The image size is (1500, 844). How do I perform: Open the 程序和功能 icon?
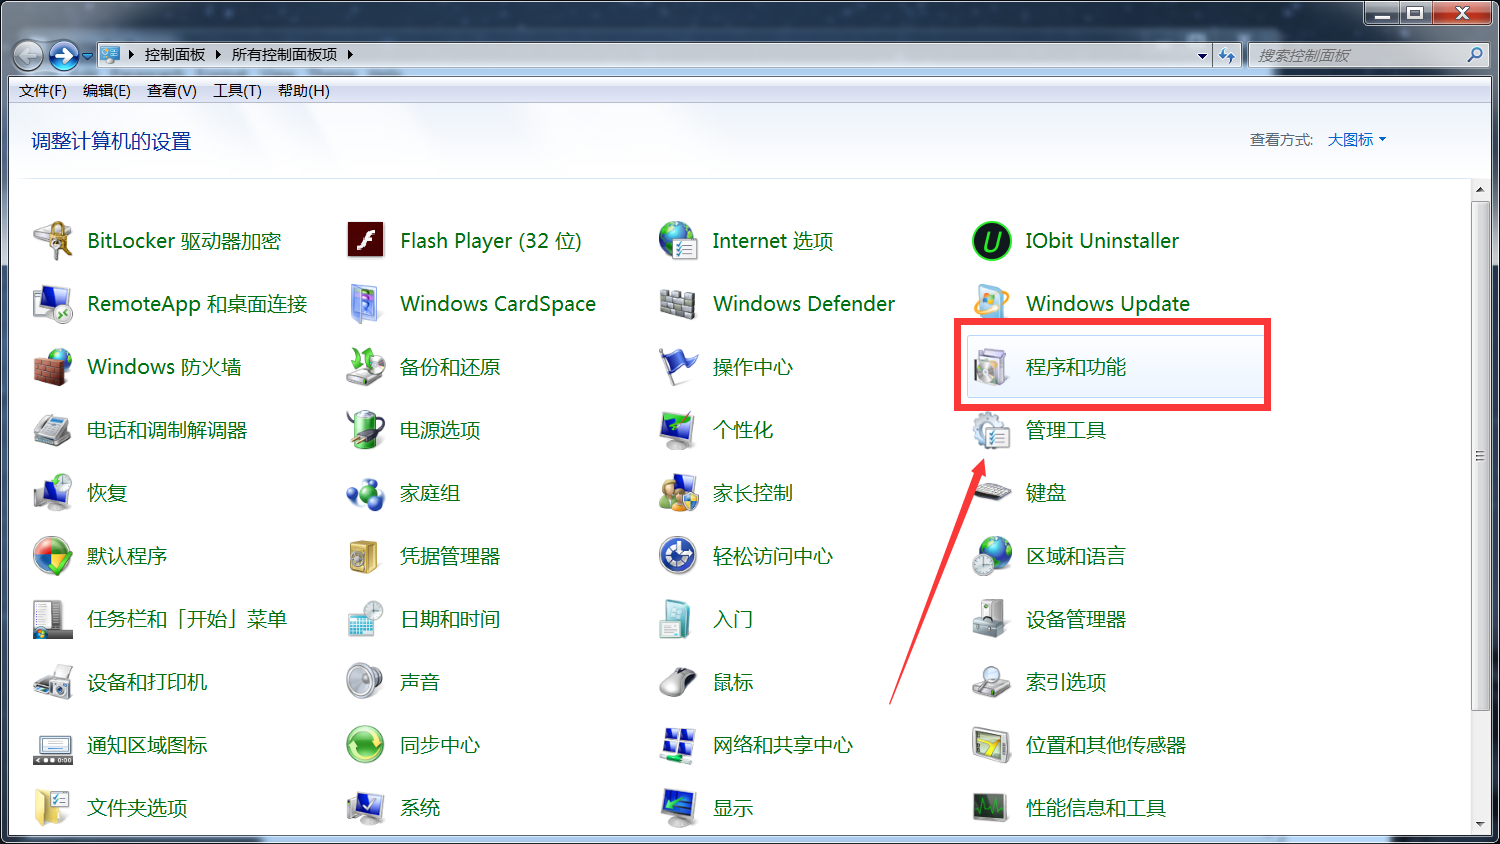[x=991, y=367]
